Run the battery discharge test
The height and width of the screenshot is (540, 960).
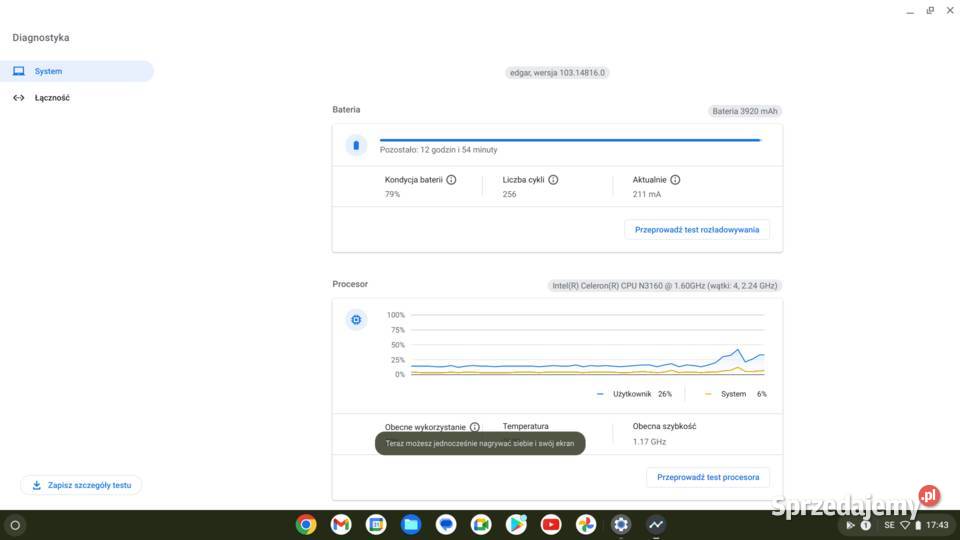[697, 230]
